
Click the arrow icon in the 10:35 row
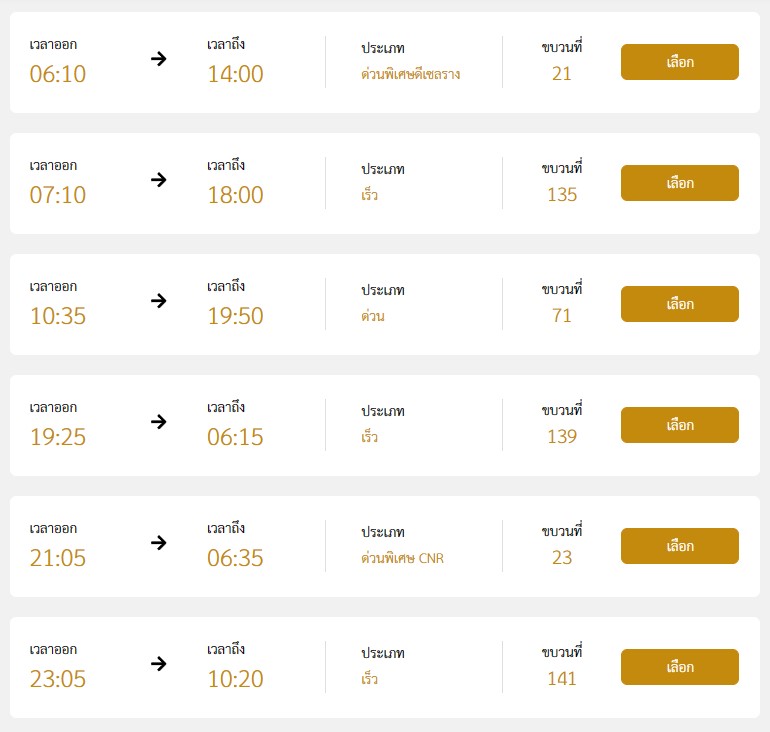click(x=159, y=301)
